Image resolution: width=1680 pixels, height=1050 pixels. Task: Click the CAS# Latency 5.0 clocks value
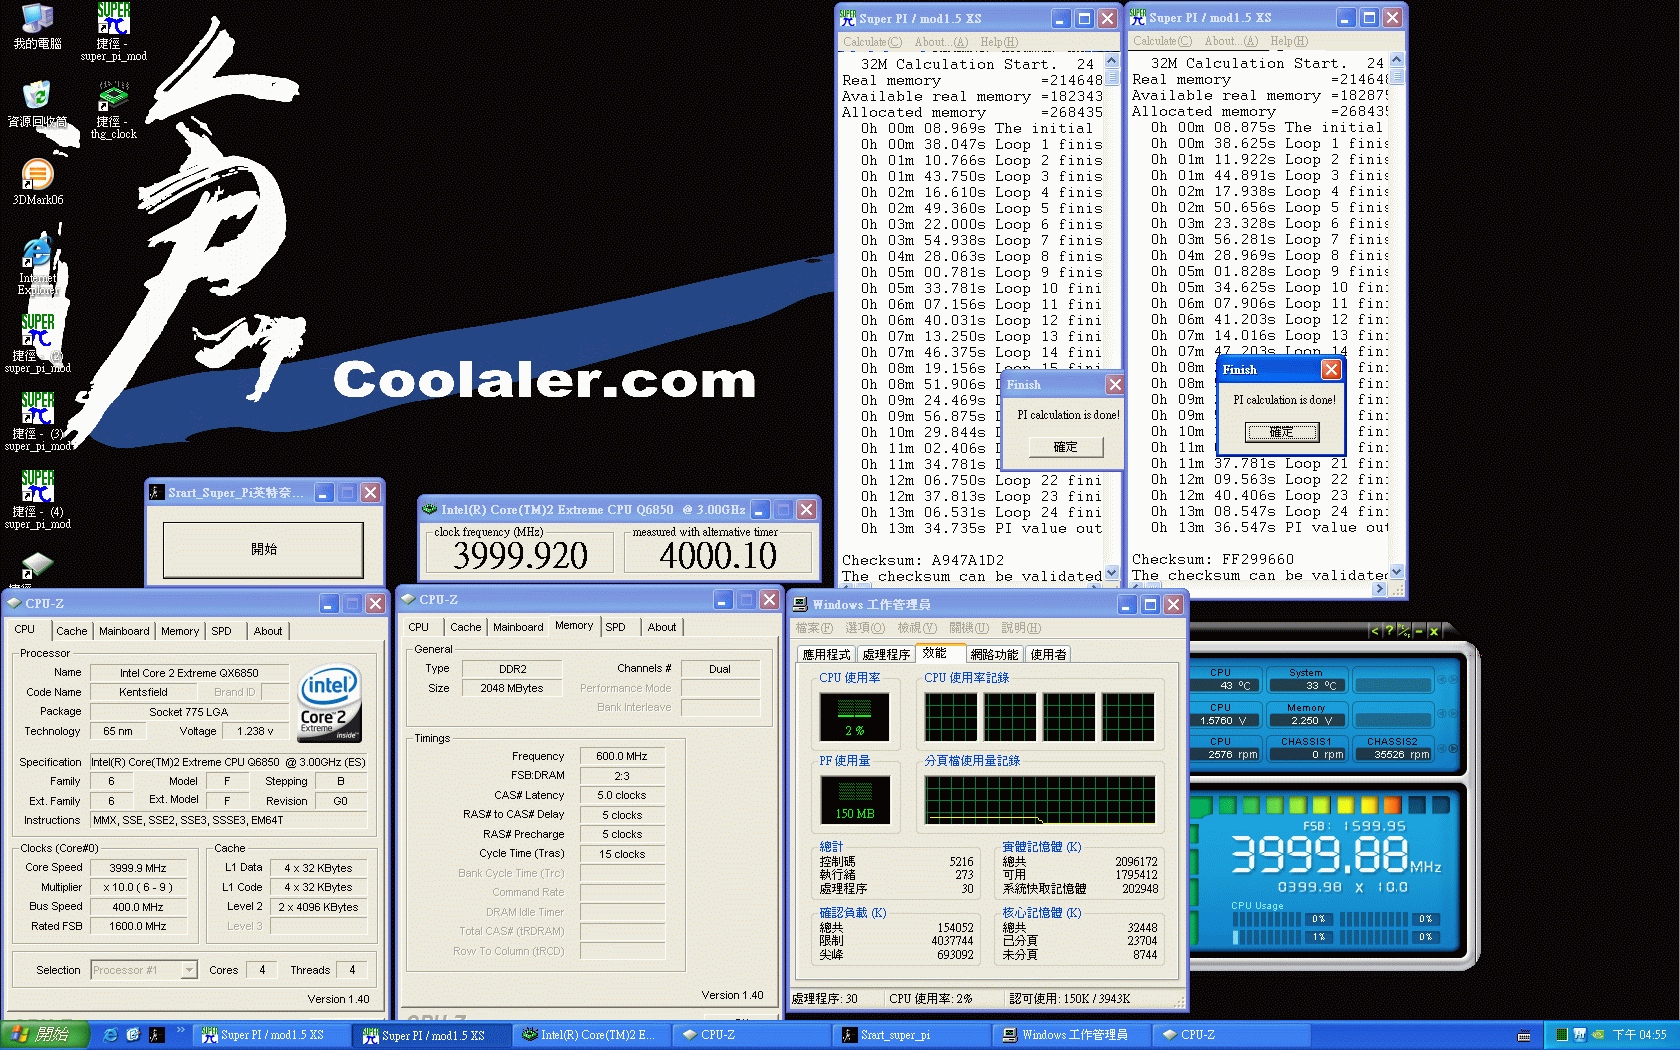click(621, 795)
